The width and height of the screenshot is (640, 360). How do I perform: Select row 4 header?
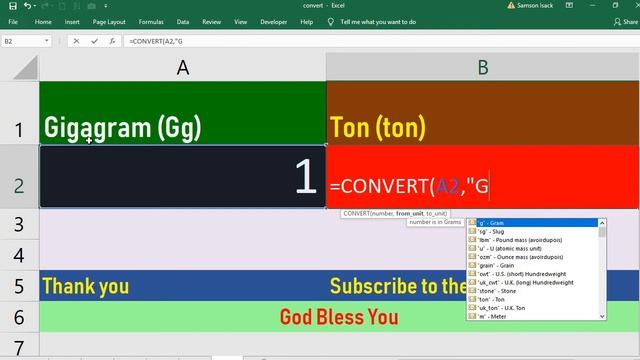click(x=19, y=255)
